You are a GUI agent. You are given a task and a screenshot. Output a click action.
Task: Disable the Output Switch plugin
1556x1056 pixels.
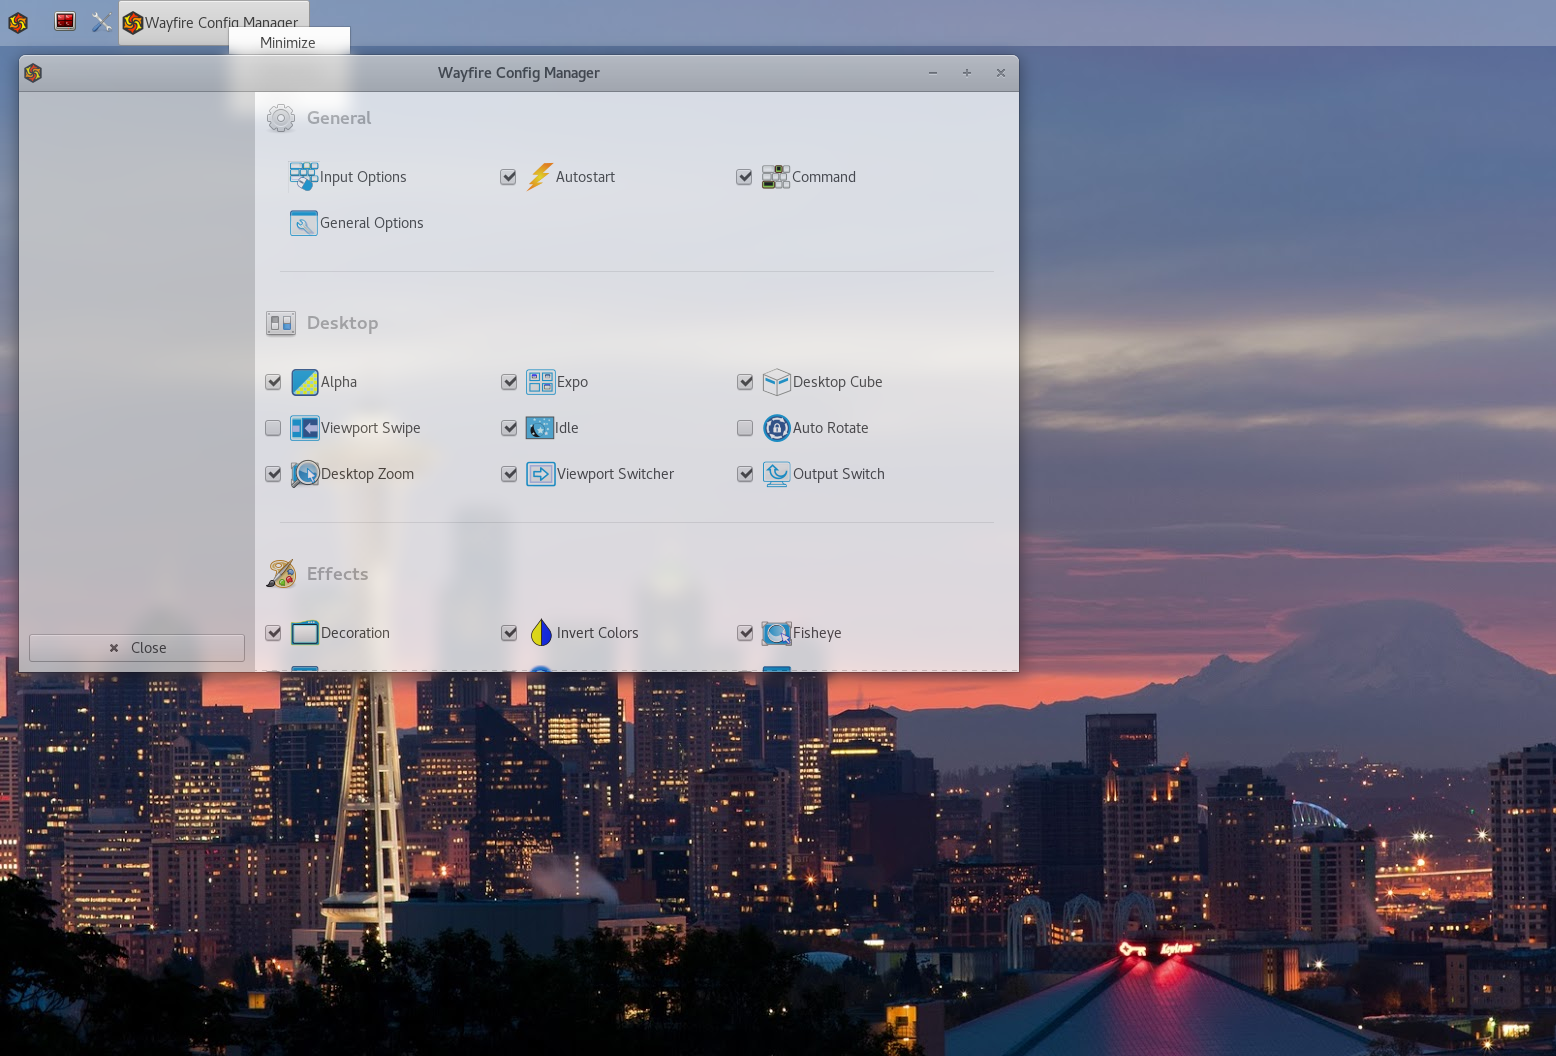tap(745, 474)
